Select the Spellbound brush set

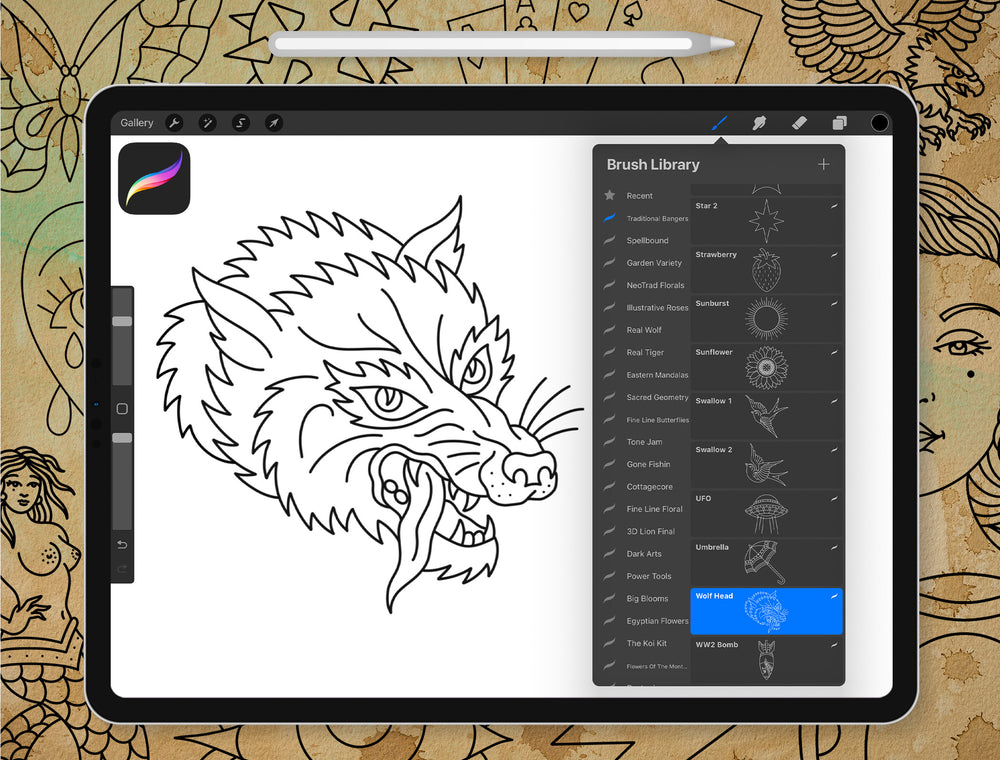(x=647, y=241)
